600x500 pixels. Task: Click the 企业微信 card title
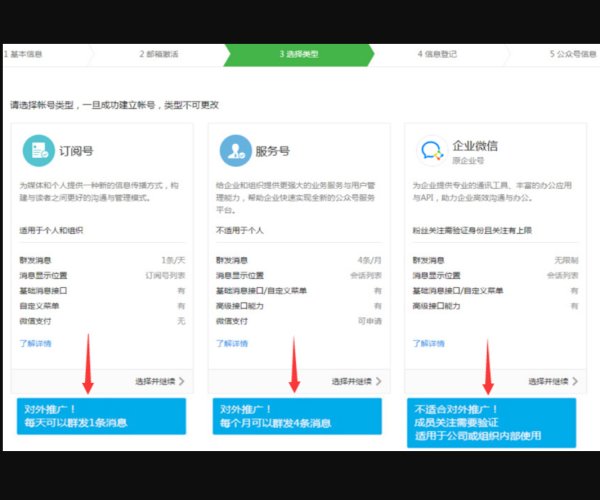tap(475, 145)
